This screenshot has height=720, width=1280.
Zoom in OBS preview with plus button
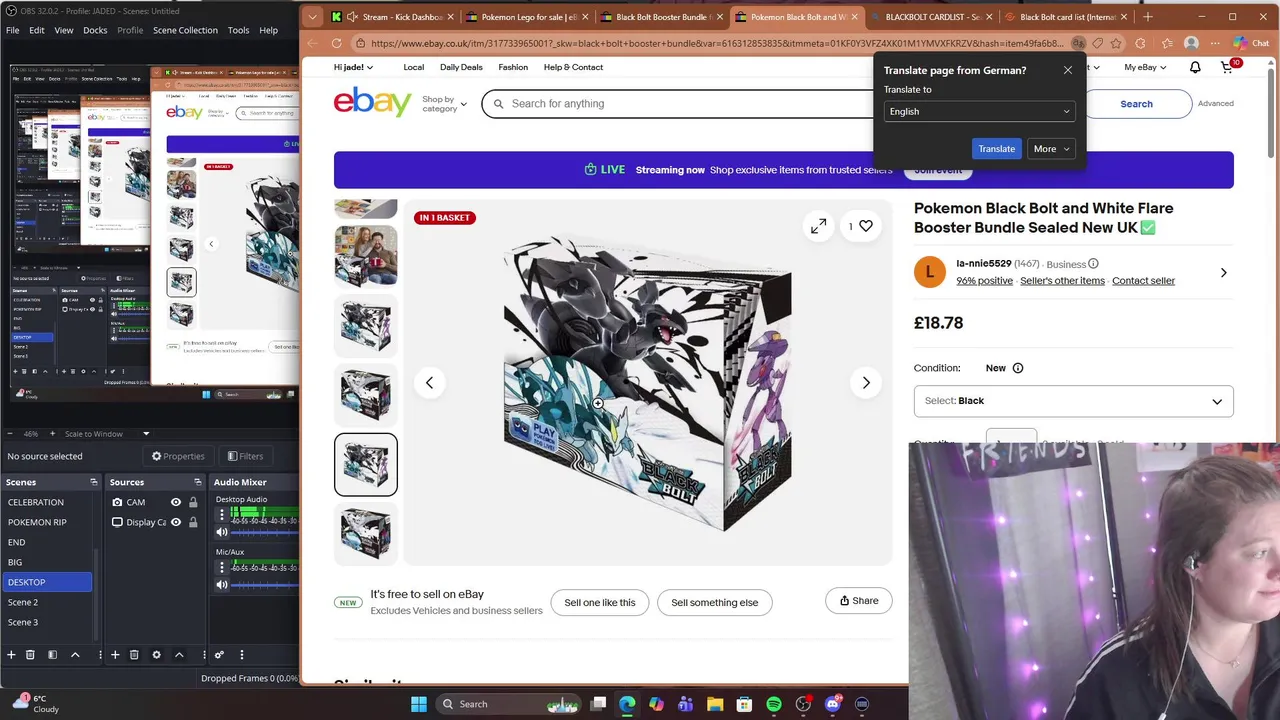point(55,434)
